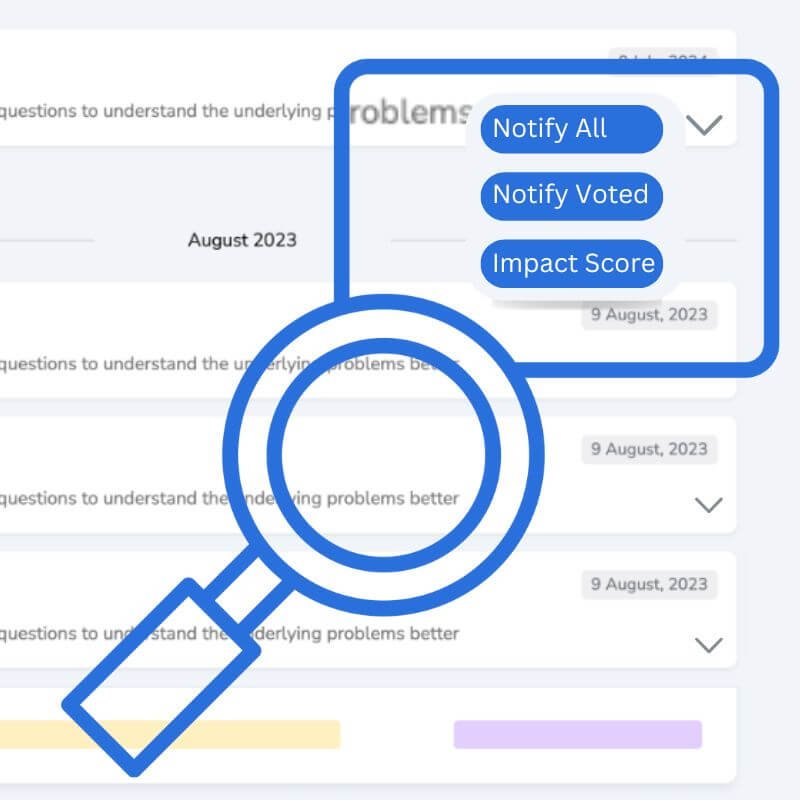Click the August 2023 section divider label
The height and width of the screenshot is (800, 800).
242,240
